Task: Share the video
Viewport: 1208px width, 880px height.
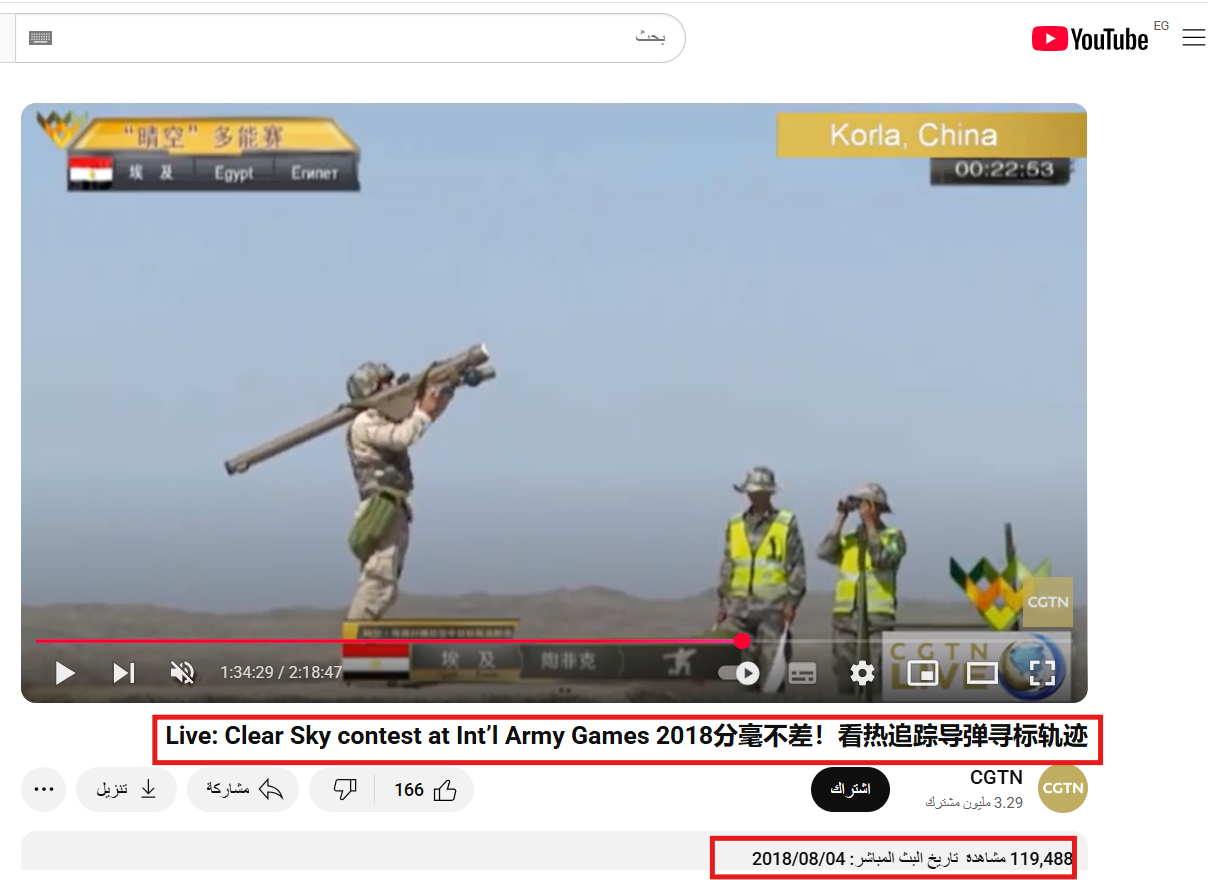Action: tap(243, 790)
